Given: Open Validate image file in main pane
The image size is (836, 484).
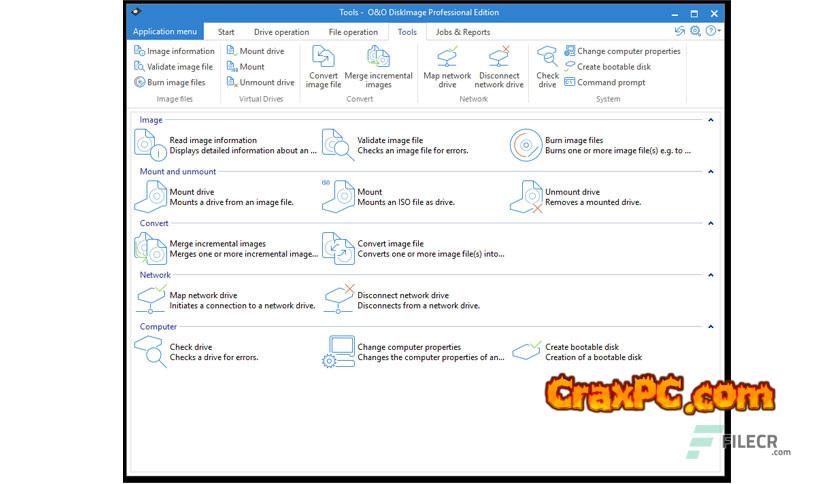Looking at the screenshot, I should click(396, 145).
